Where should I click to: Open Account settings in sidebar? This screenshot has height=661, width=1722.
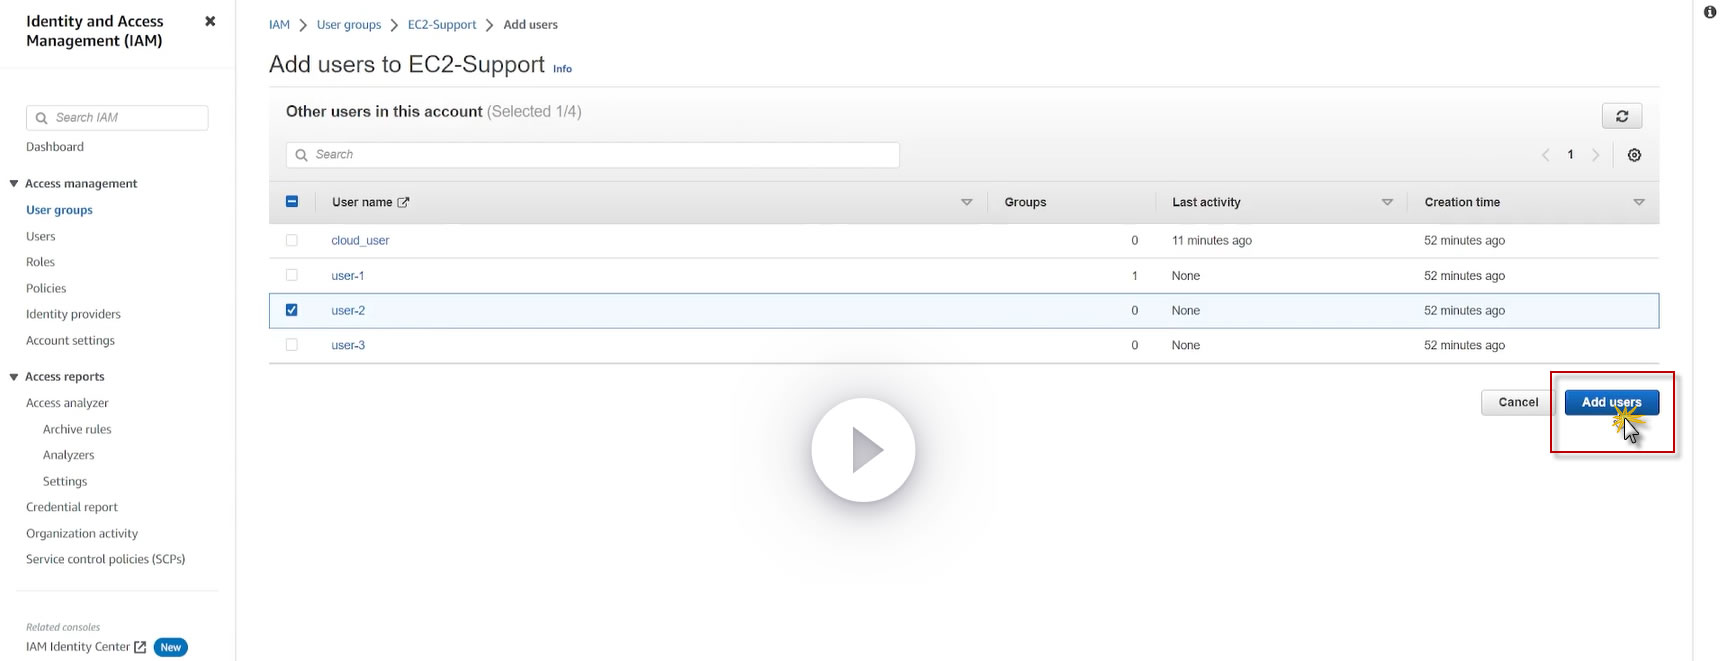(70, 340)
